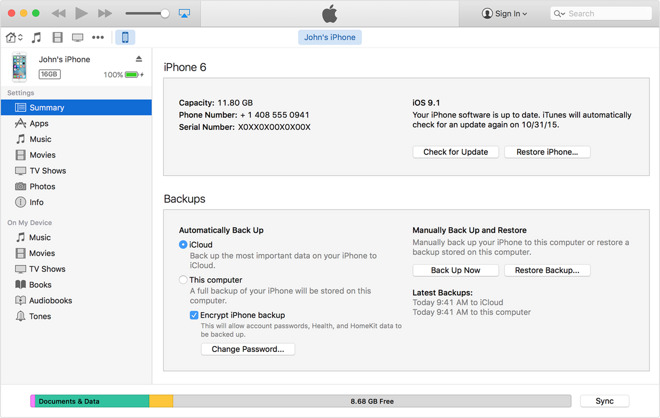
Task: Open Movies under On My Device
Action: coord(76,253)
